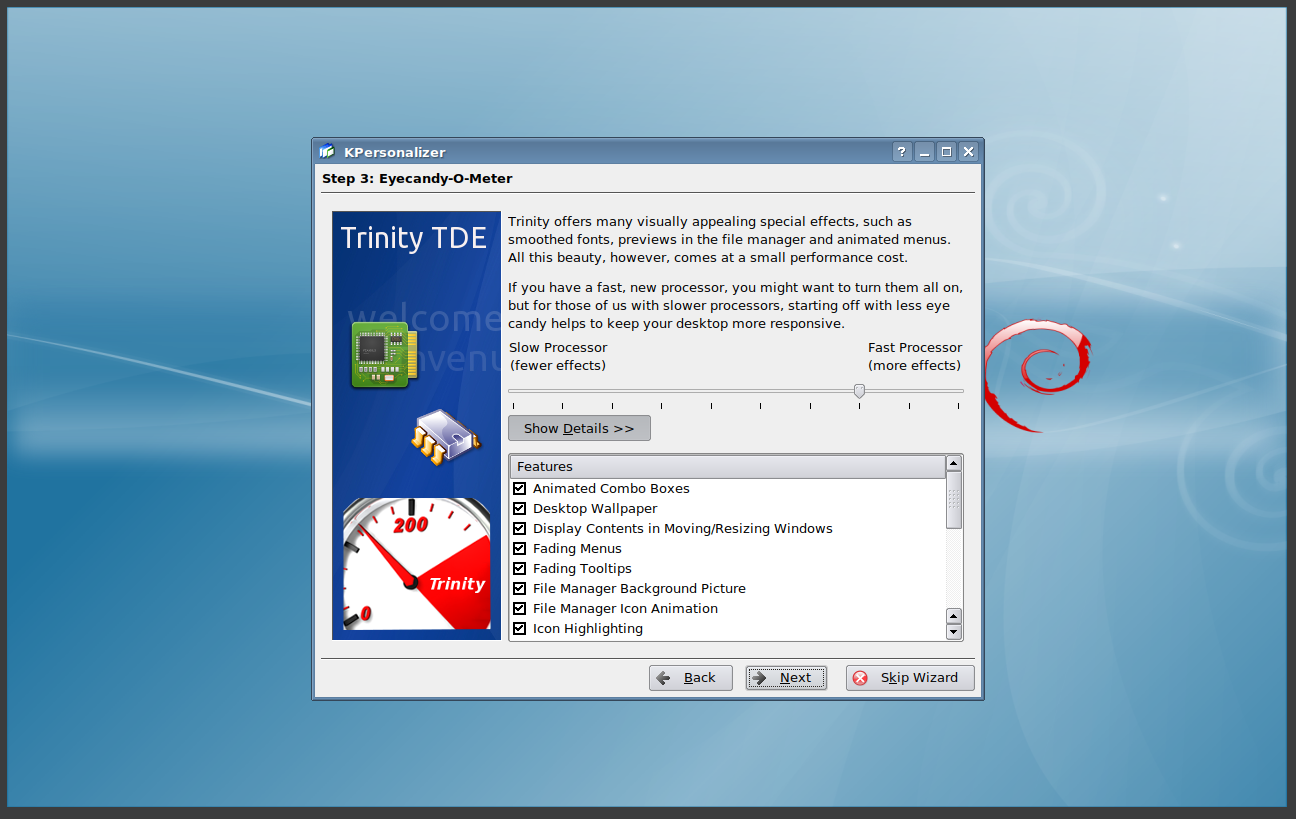Click the KPersonalizer title bar app icon
The width and height of the screenshot is (1296, 819).
click(x=327, y=152)
